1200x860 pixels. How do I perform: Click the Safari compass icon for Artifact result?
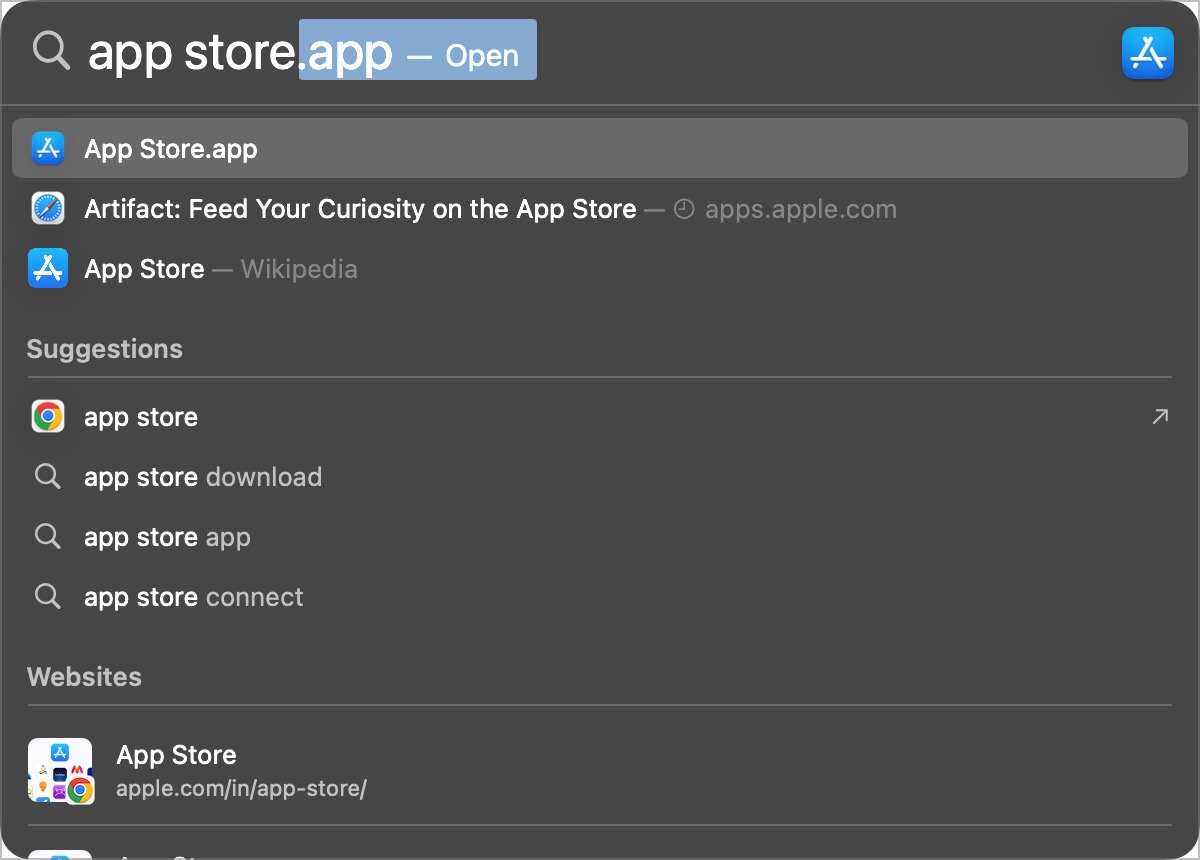pyautogui.click(x=48, y=209)
